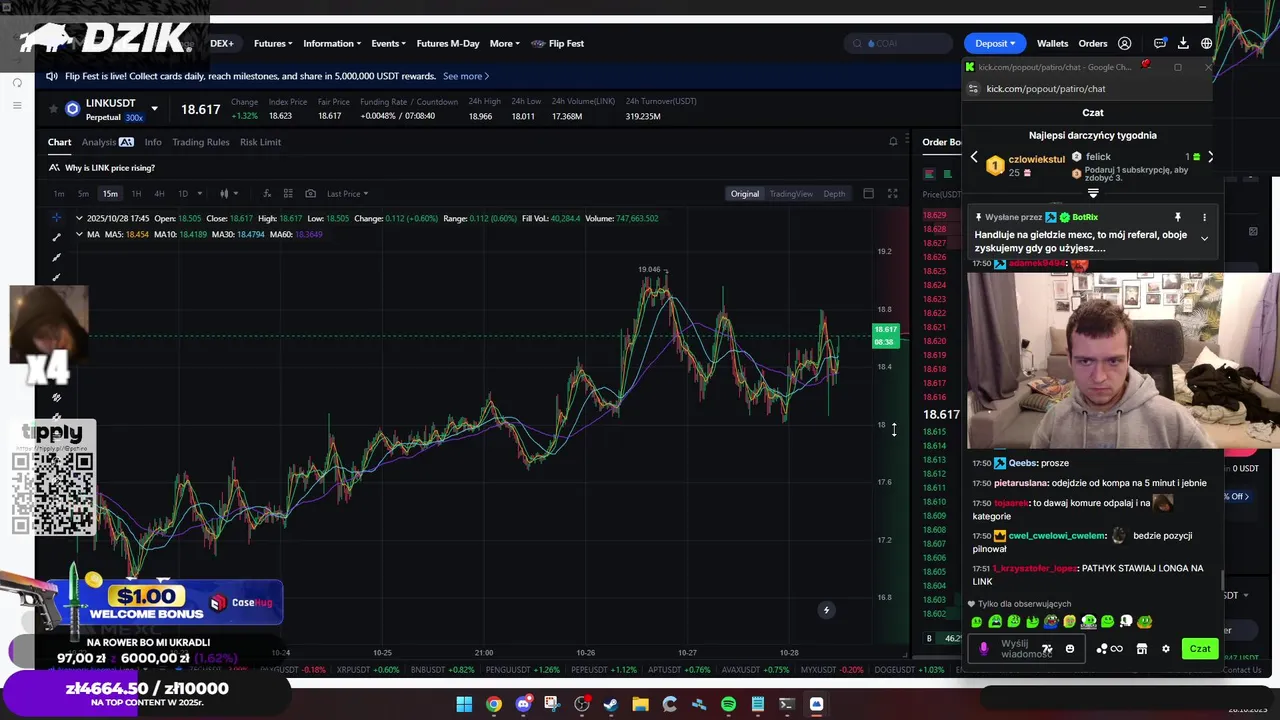Unpin the BotRix pinned message
The height and width of the screenshot is (720, 1280).
pyautogui.click(x=1178, y=217)
